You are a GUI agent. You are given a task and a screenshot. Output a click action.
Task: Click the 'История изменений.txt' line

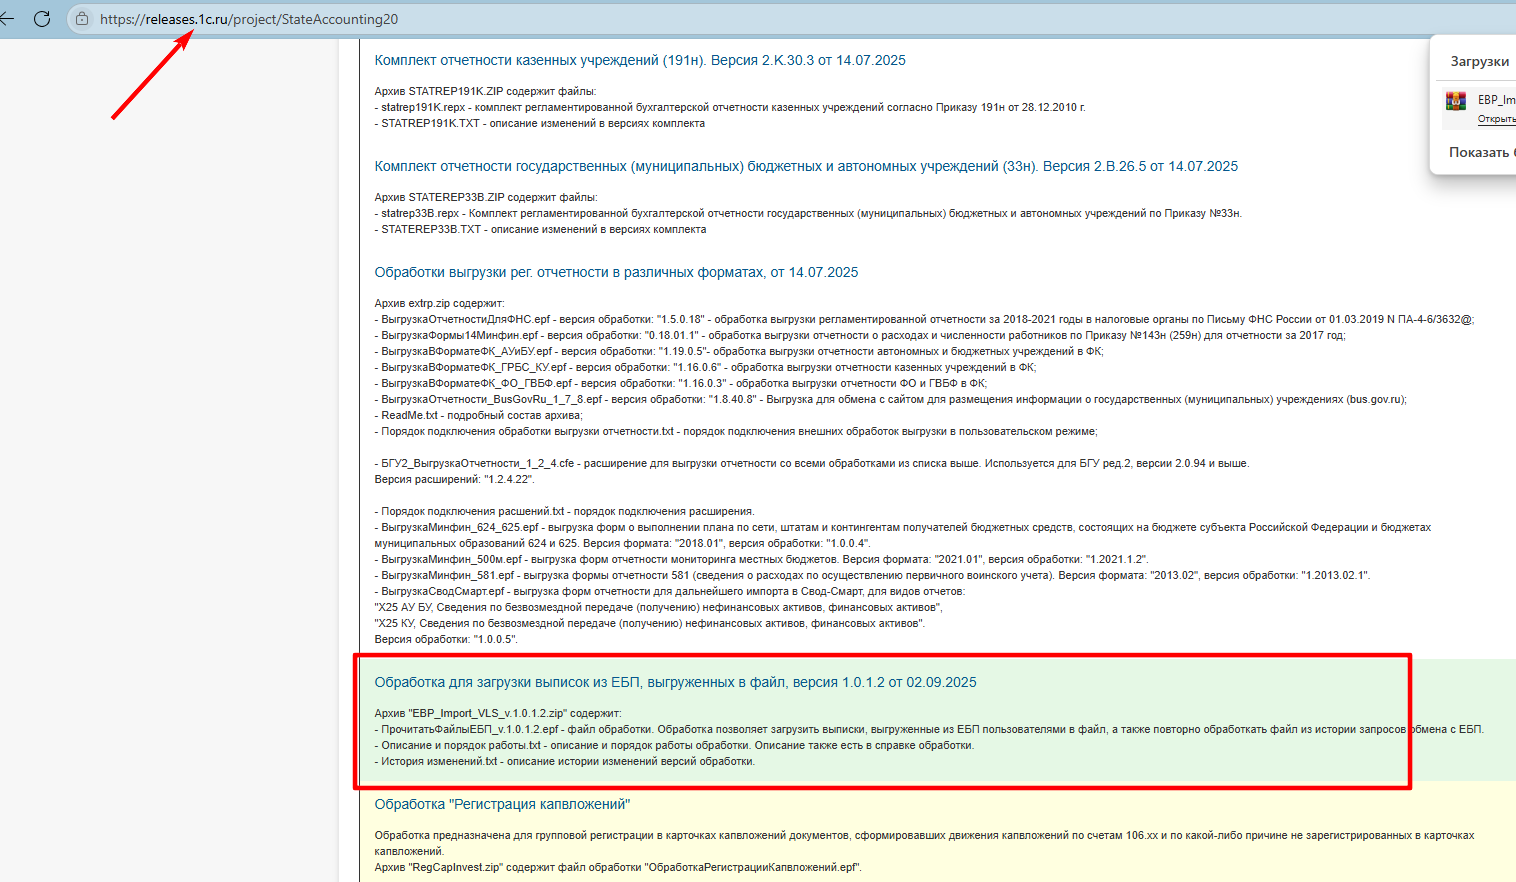567,761
